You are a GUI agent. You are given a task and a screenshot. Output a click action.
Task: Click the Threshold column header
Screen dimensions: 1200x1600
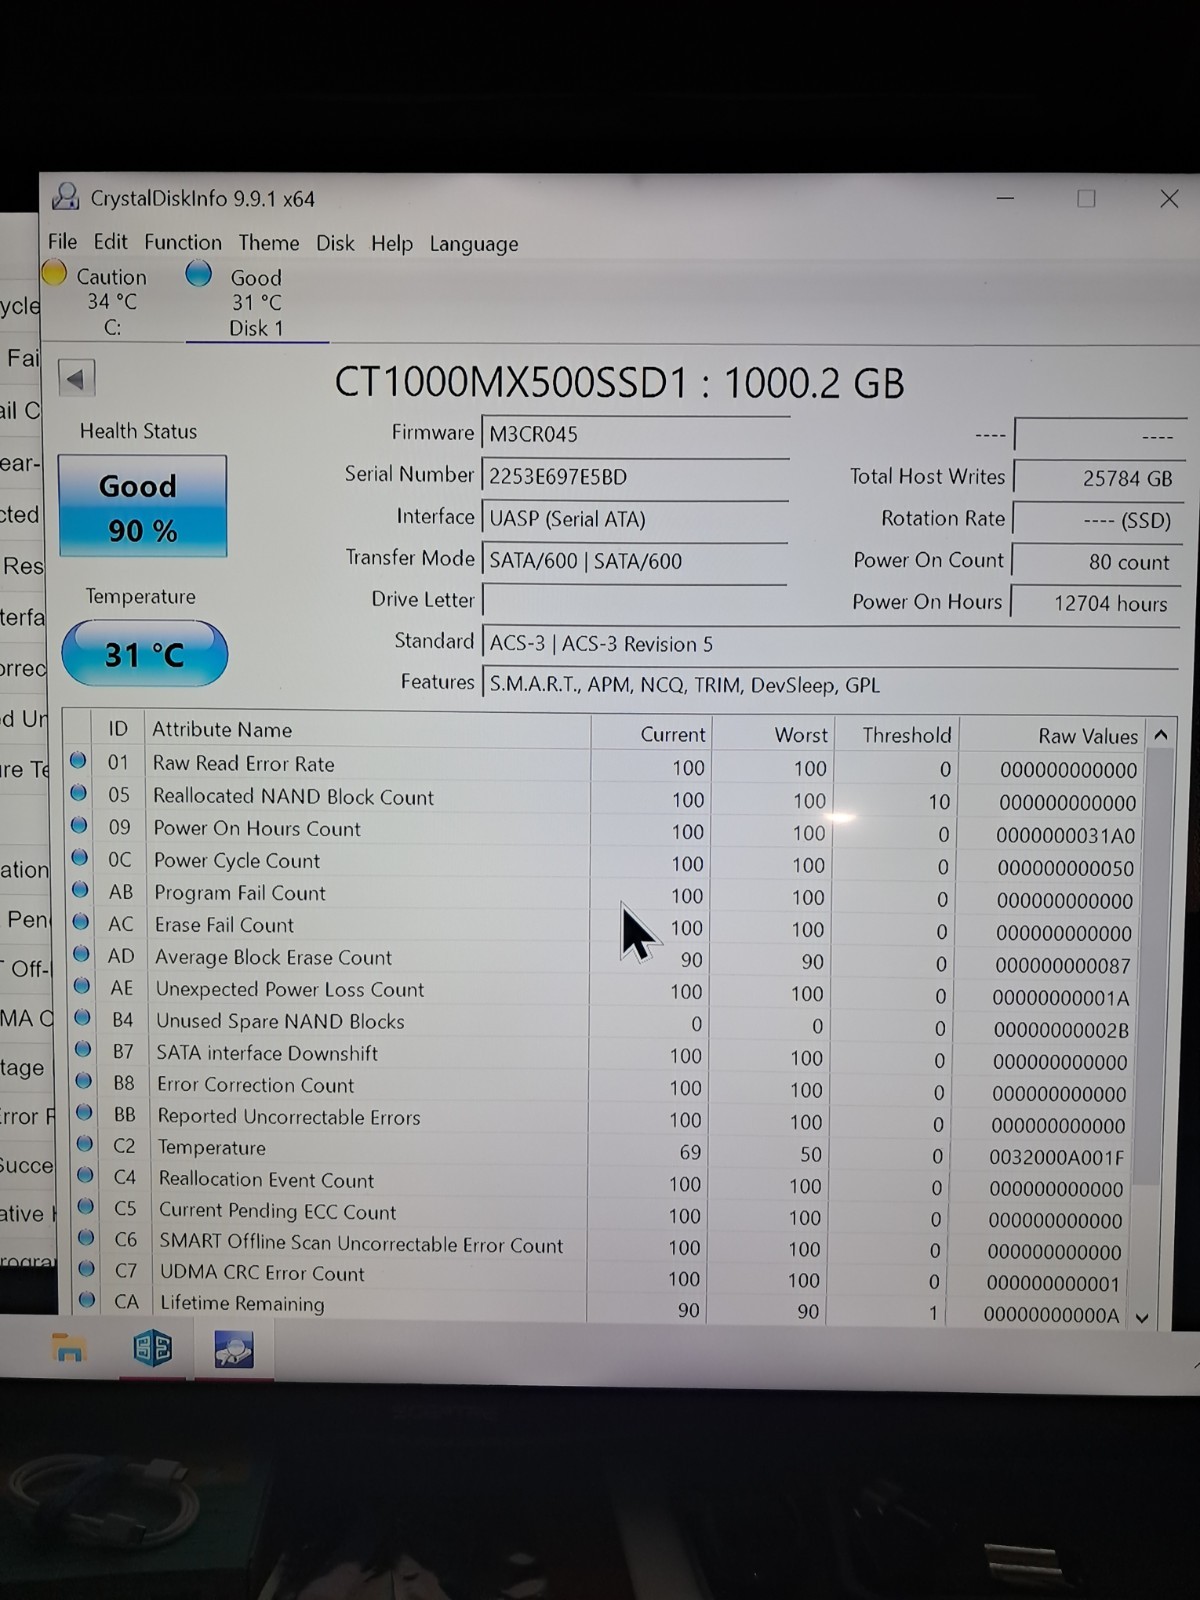point(897,734)
